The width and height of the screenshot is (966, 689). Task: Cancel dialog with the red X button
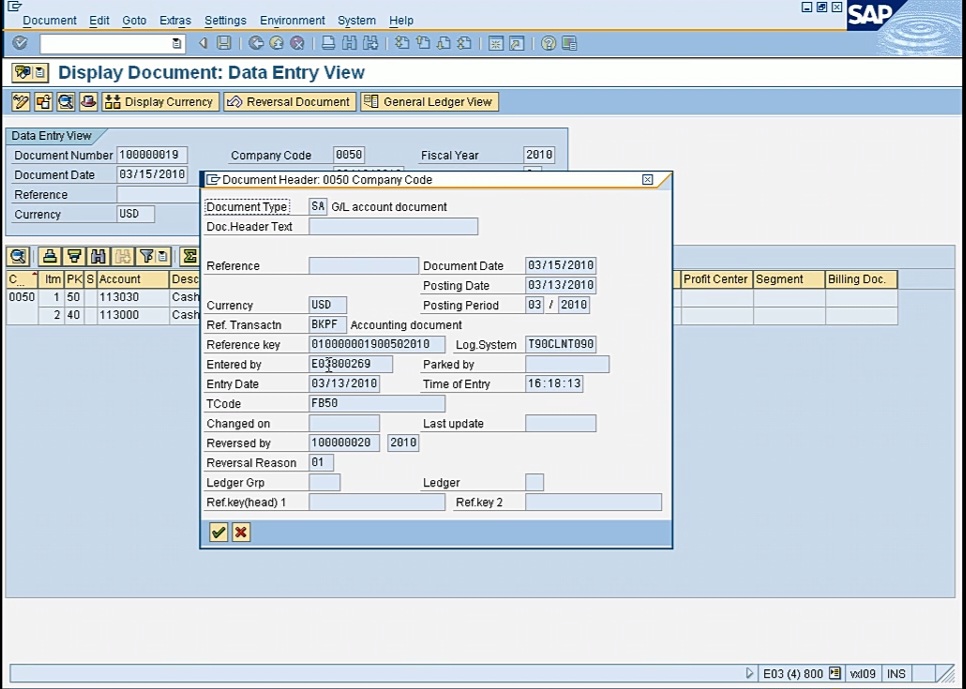point(241,532)
